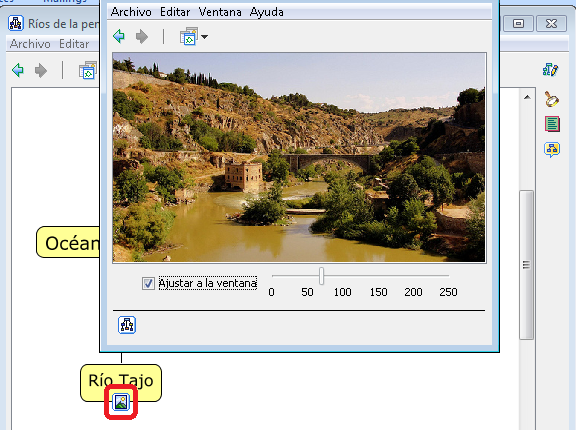The image size is (576, 430).
Task: Open the Ventana menu
Action: 220,12
